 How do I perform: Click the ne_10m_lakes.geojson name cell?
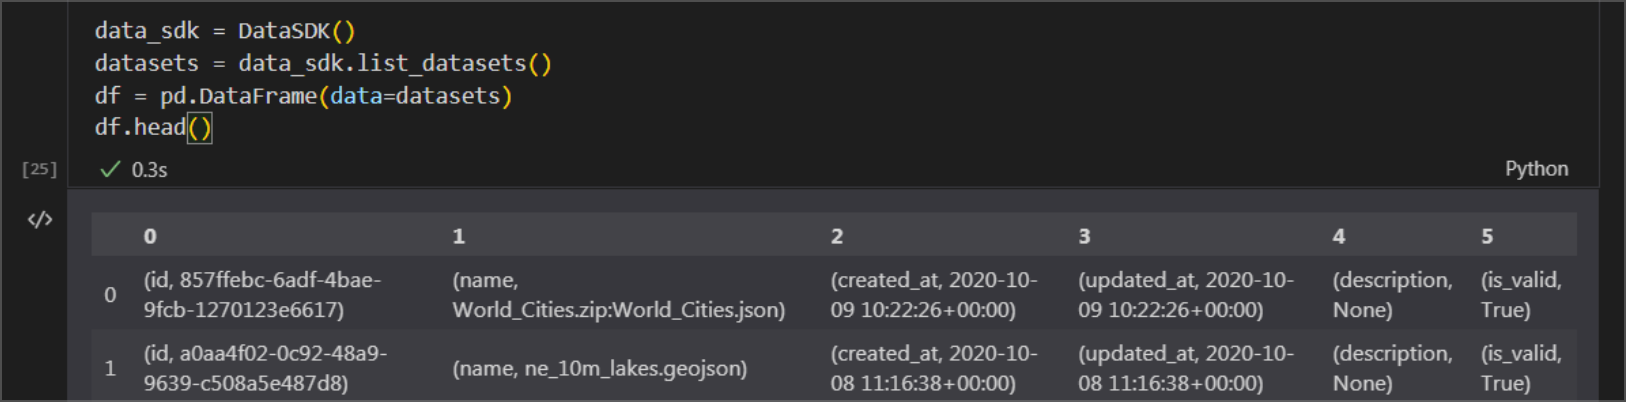tap(600, 368)
